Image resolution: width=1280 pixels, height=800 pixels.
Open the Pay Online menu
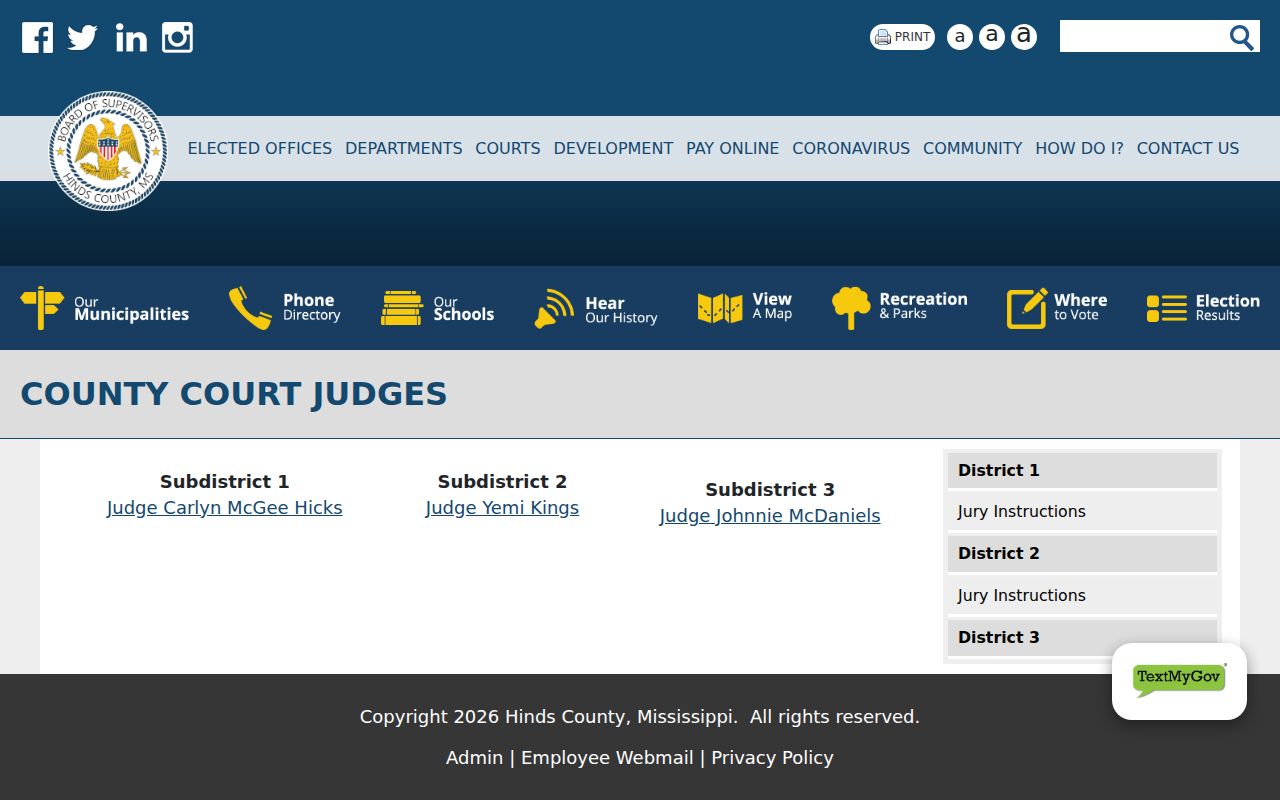733,148
